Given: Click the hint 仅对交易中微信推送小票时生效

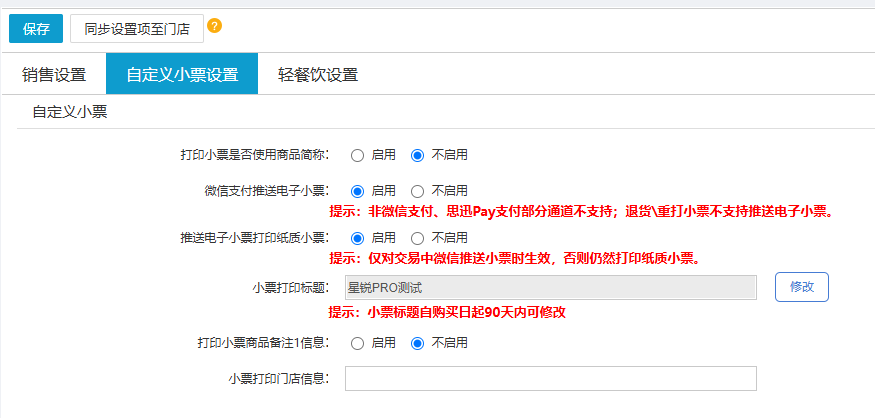Looking at the screenshot, I should 515,259.
